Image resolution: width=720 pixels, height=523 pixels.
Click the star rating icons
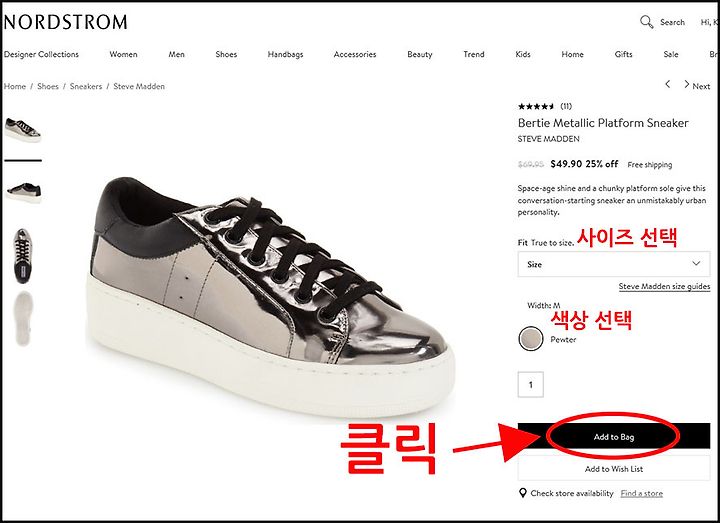point(536,107)
